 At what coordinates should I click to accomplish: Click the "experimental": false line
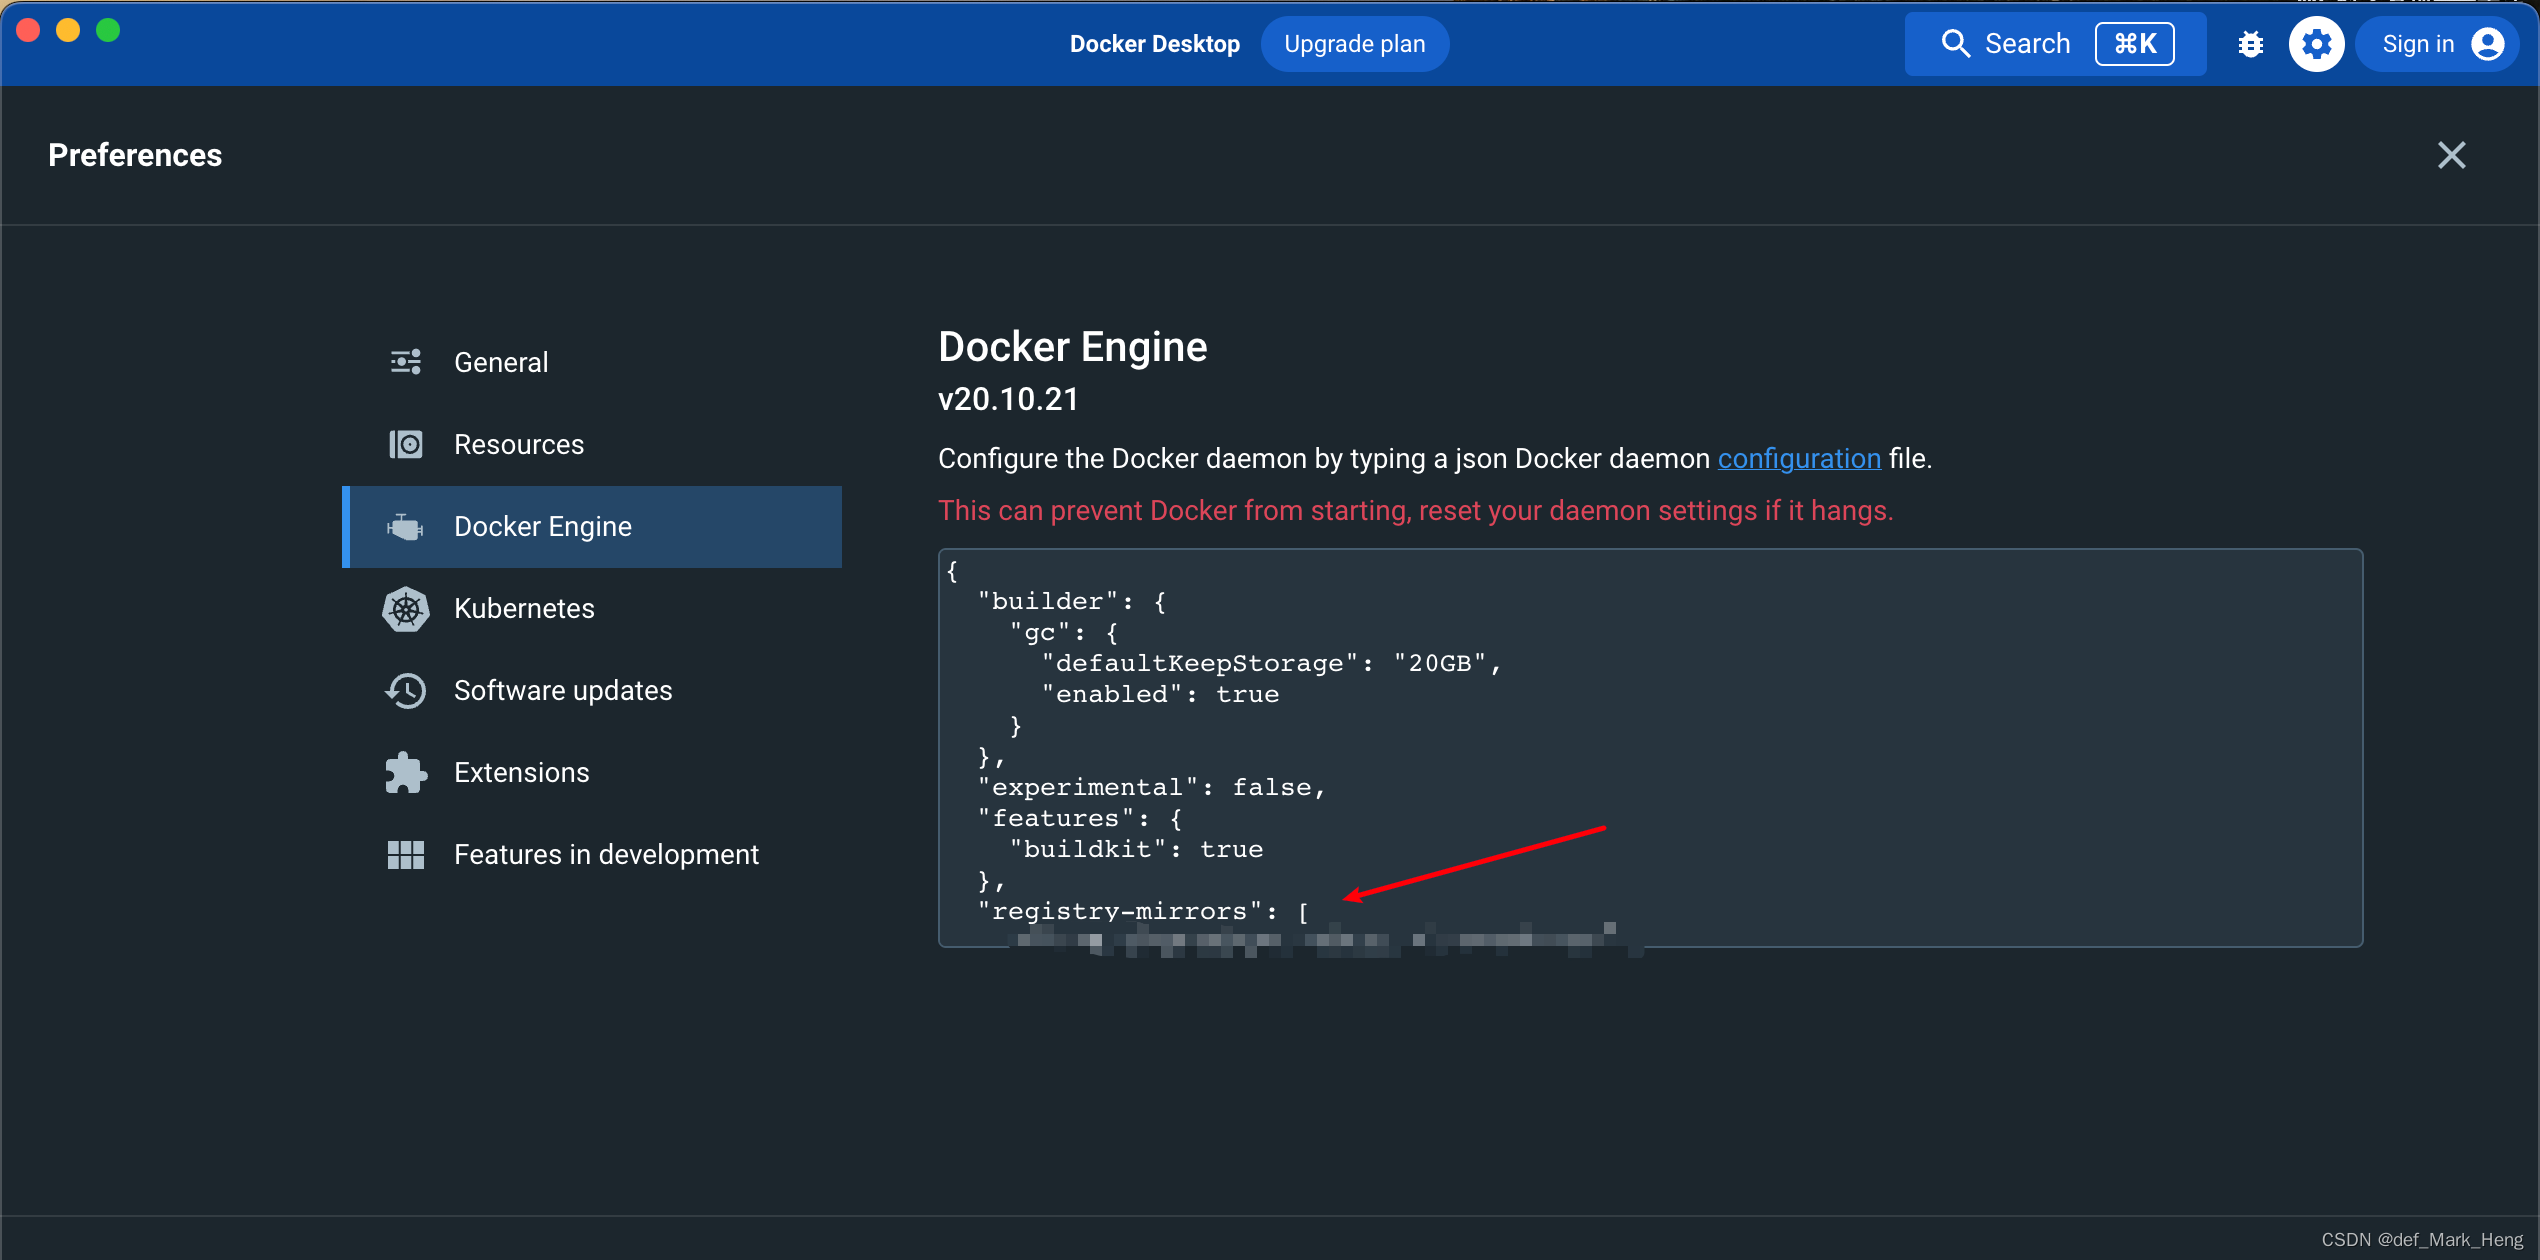pyautogui.click(x=1151, y=788)
